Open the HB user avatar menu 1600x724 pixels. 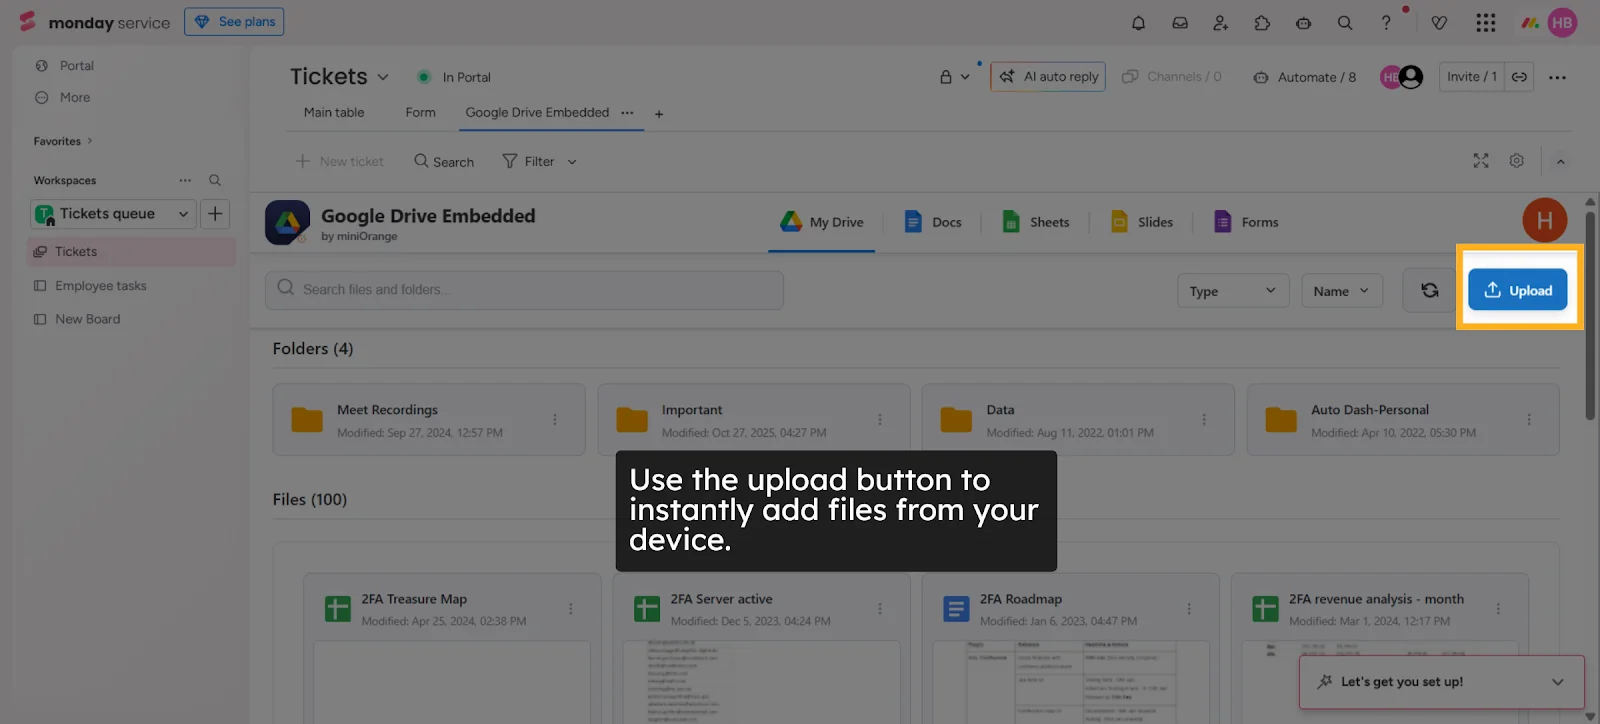(x=1562, y=22)
